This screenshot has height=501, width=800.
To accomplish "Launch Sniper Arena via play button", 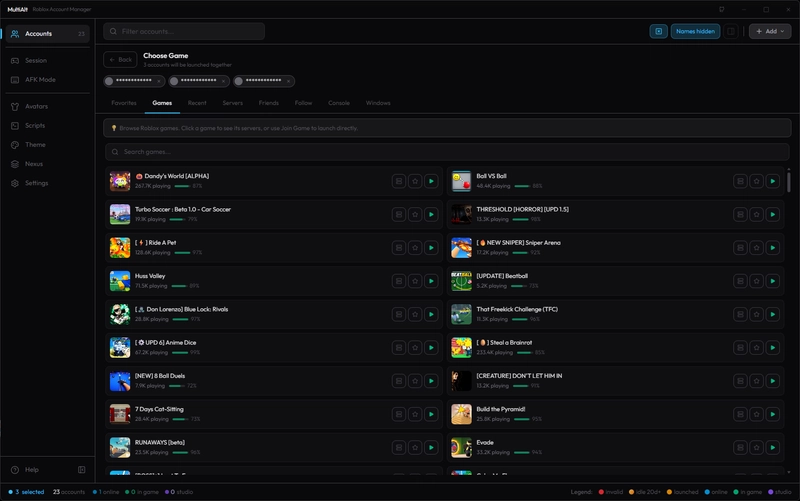I will click(772, 247).
